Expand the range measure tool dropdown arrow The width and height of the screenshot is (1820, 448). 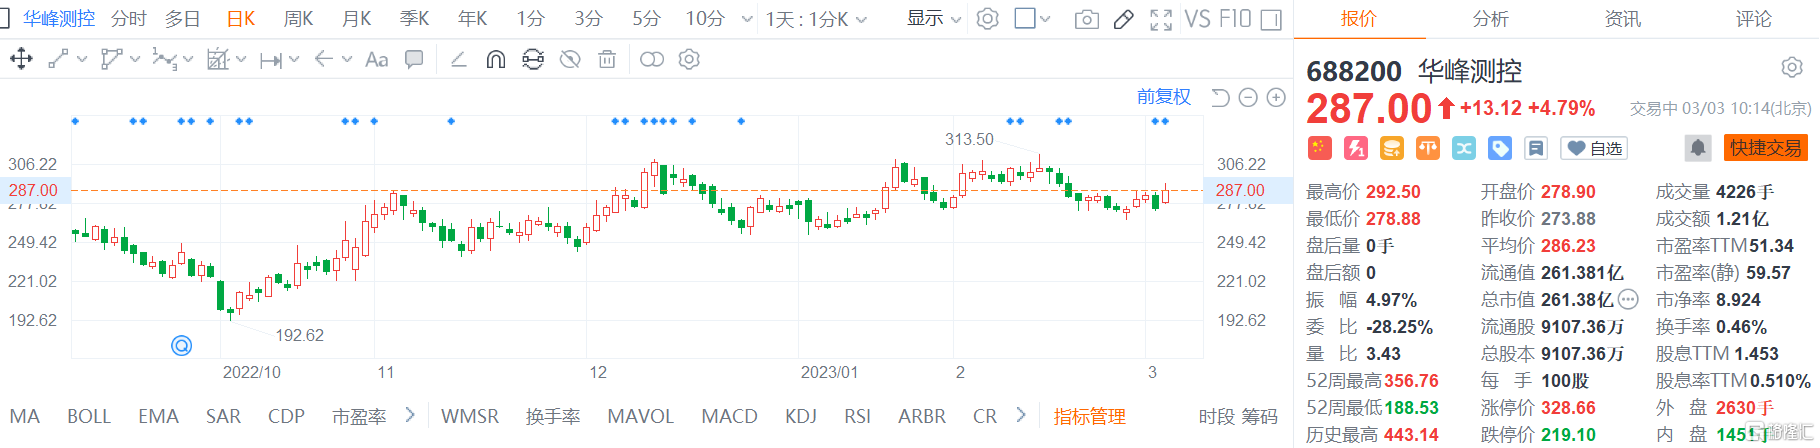tap(294, 60)
